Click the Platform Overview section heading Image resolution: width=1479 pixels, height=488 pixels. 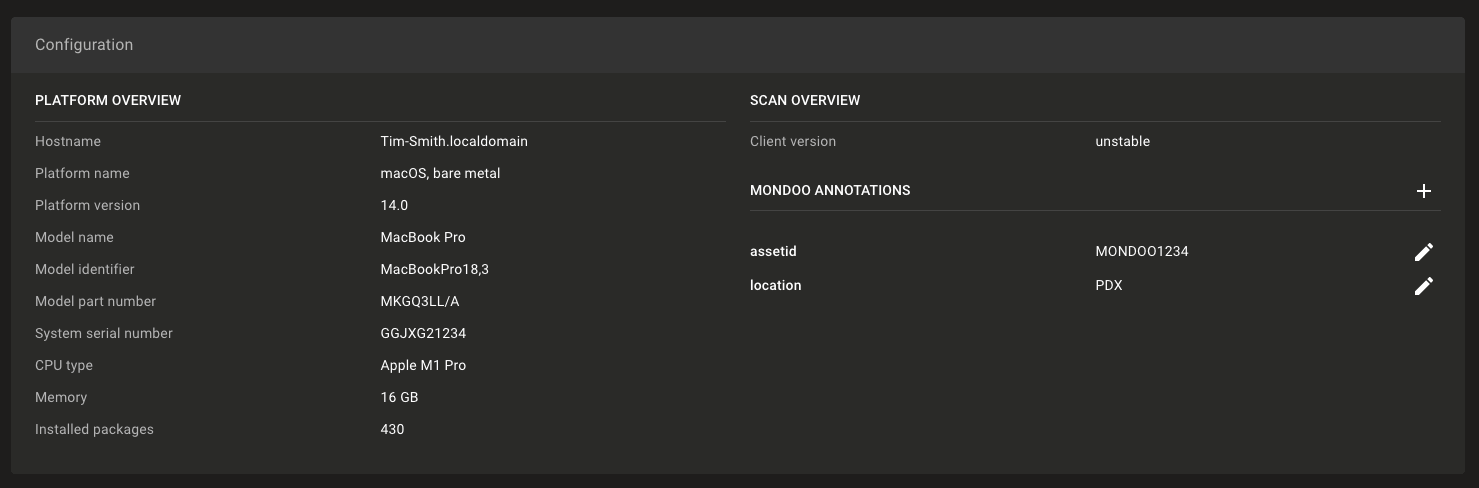coord(108,101)
